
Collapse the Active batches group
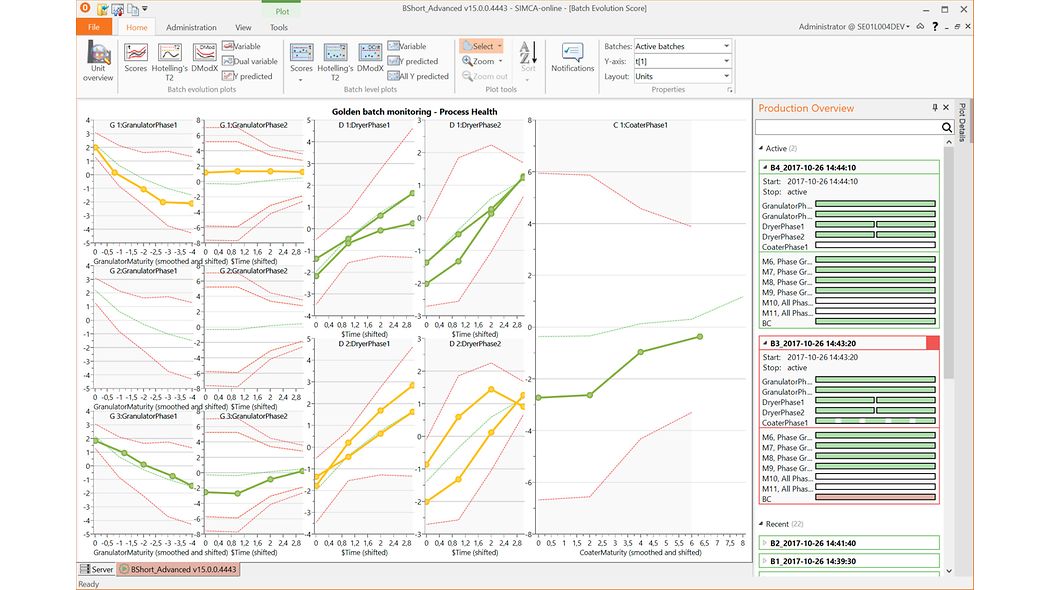pos(760,148)
